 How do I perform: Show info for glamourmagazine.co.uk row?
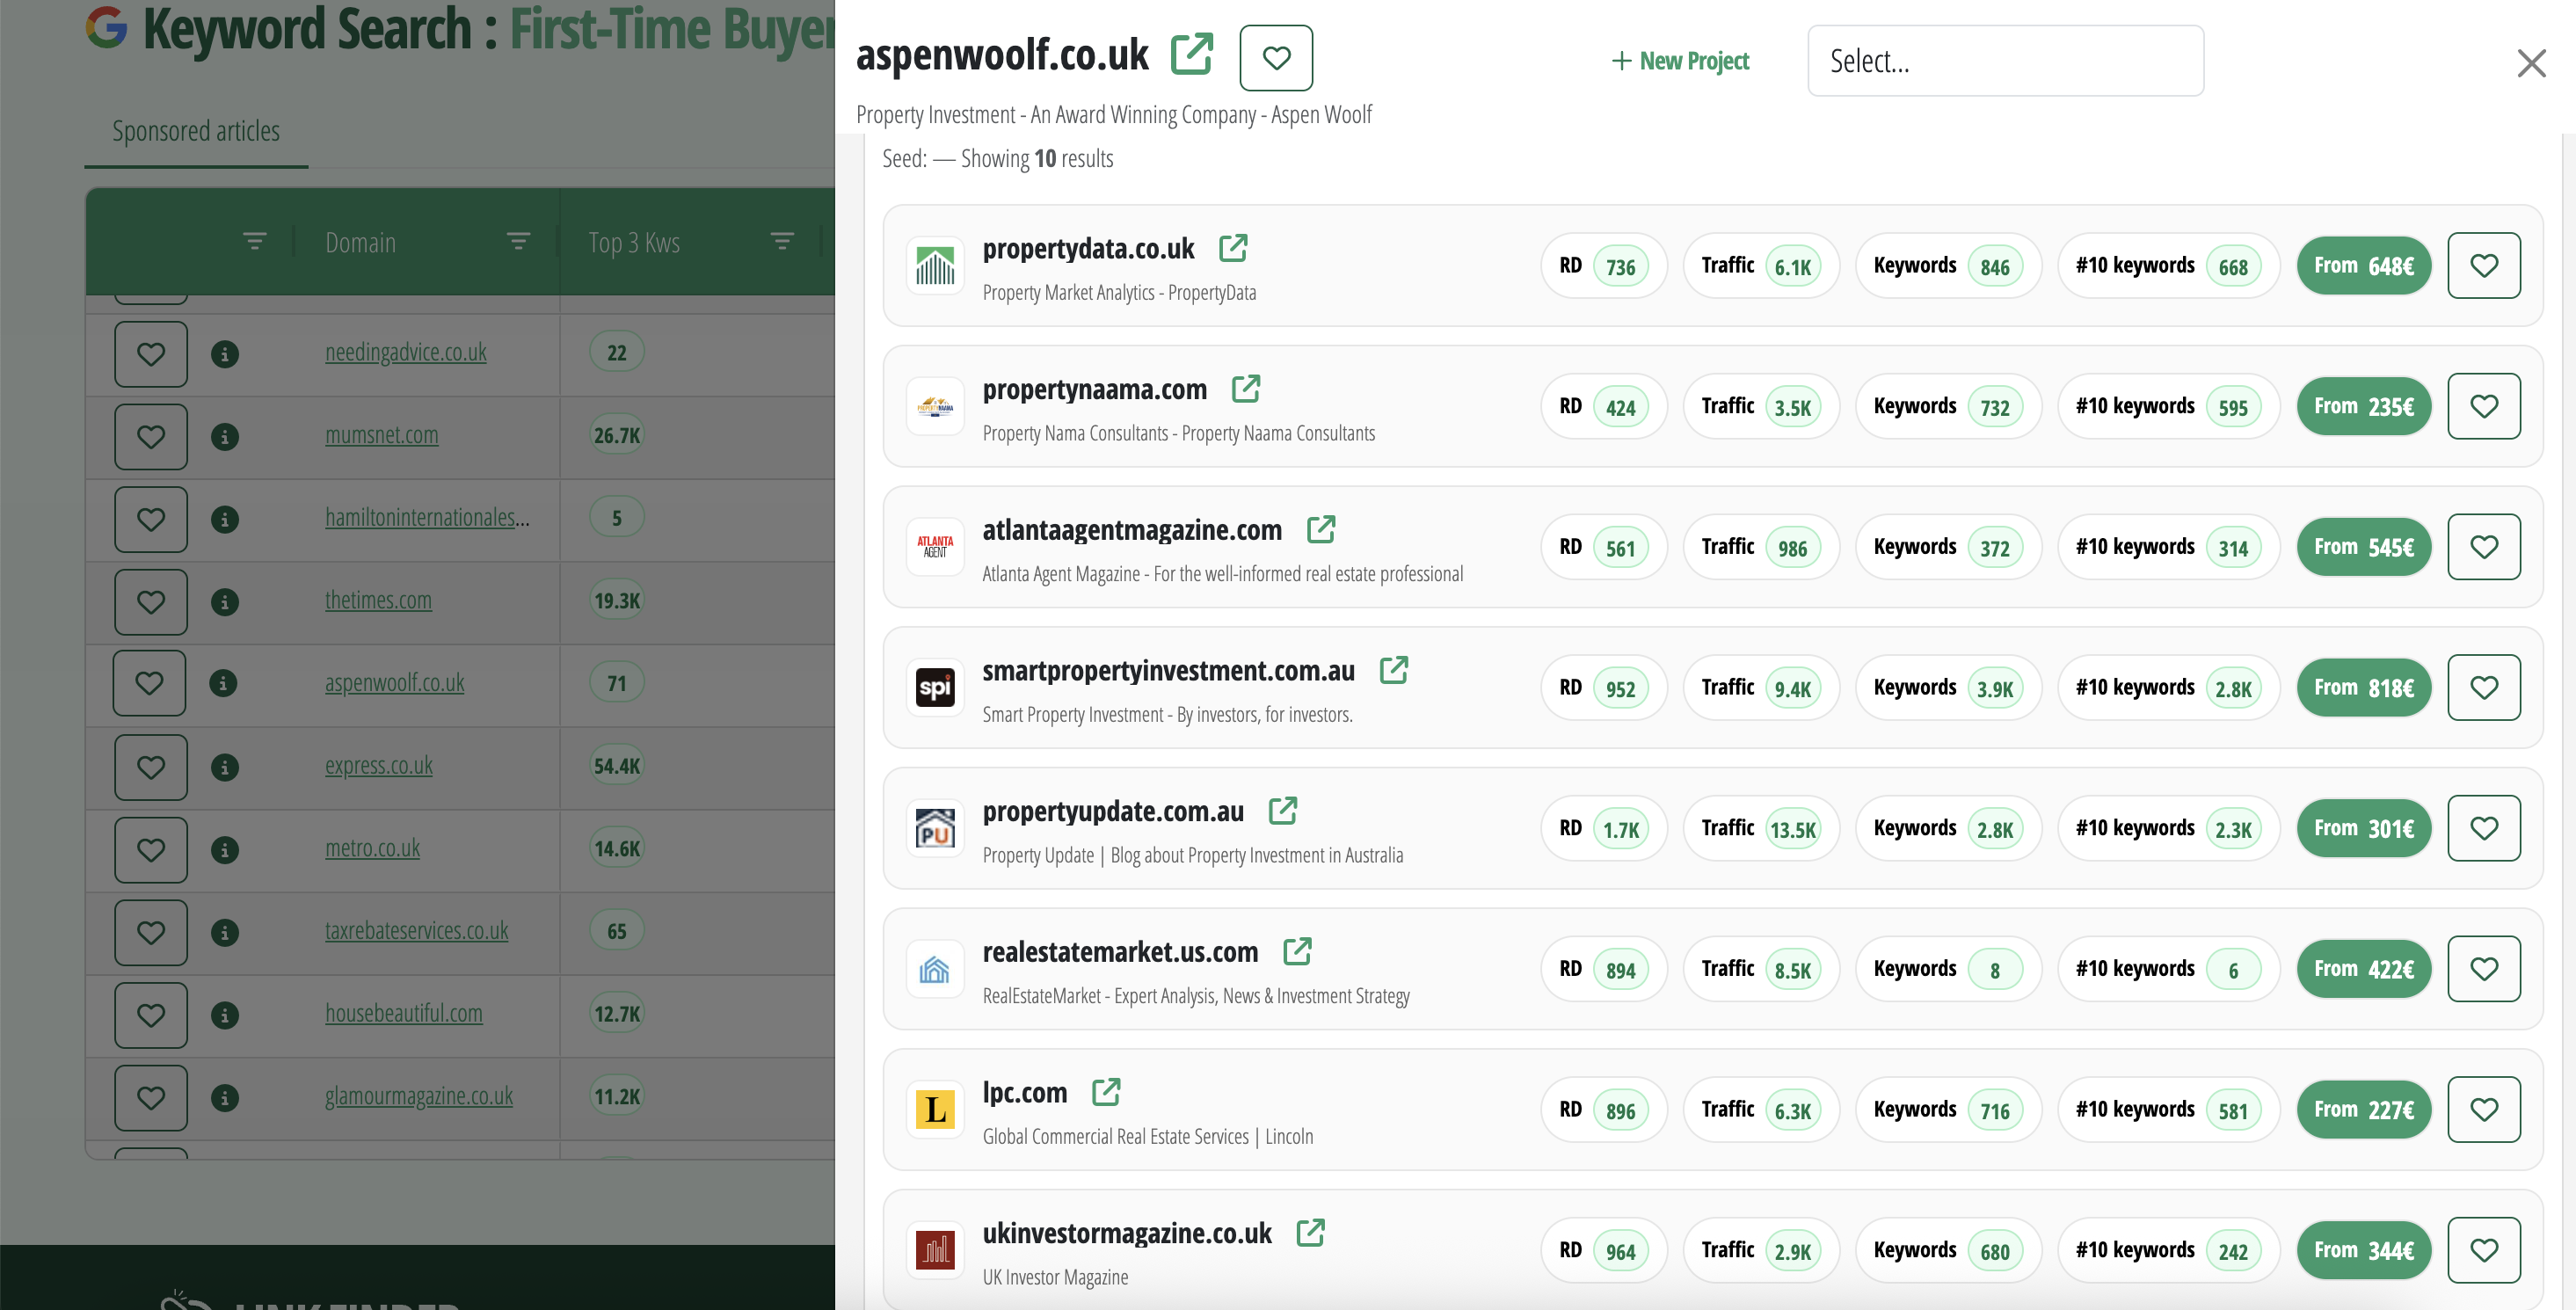[x=225, y=1098]
